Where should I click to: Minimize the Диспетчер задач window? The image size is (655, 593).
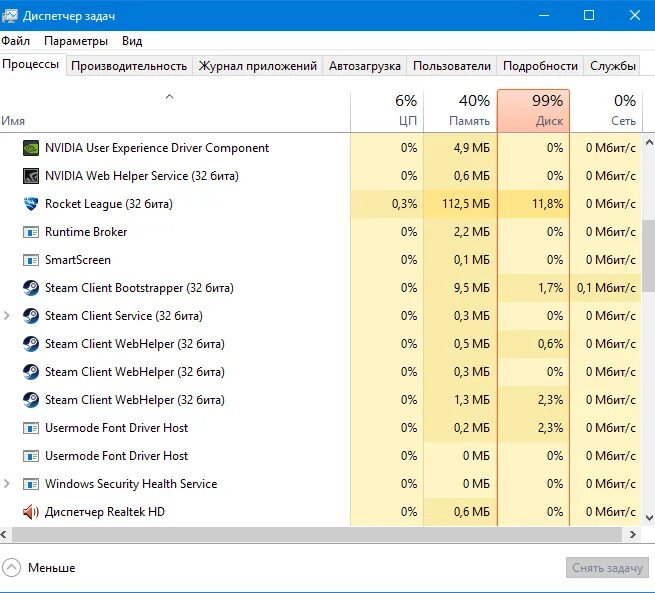(544, 15)
